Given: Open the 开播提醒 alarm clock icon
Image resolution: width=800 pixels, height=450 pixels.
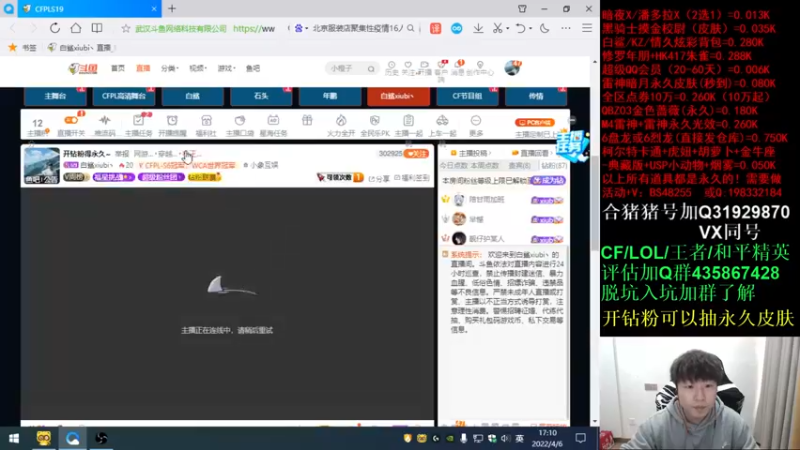Looking at the screenshot, I should [x=172, y=125].
